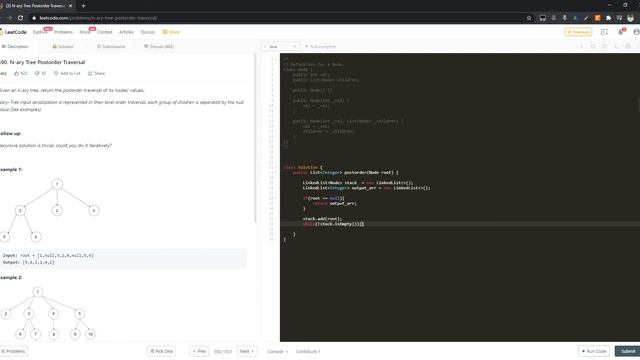Open the Problems list button at bottom left
The height and width of the screenshot is (360, 640).
pyautogui.click(x=13, y=351)
